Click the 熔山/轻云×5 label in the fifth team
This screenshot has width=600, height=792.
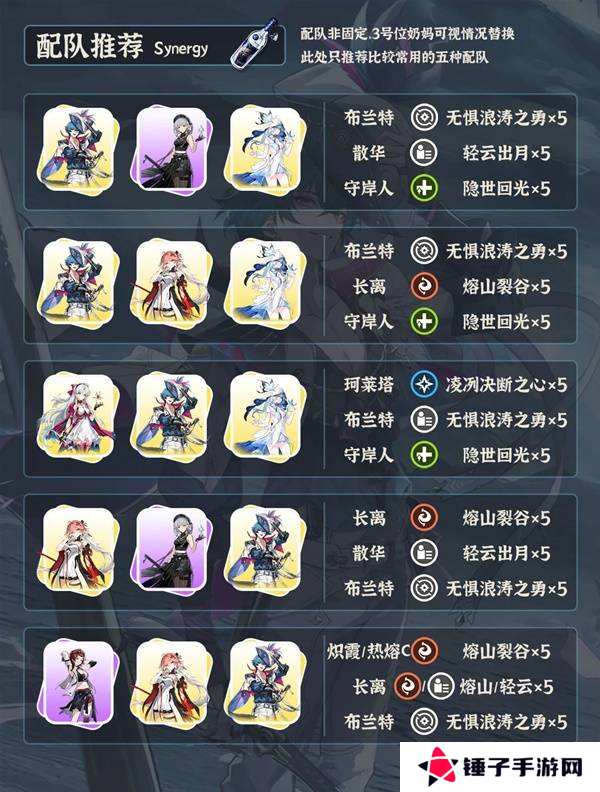point(506,686)
